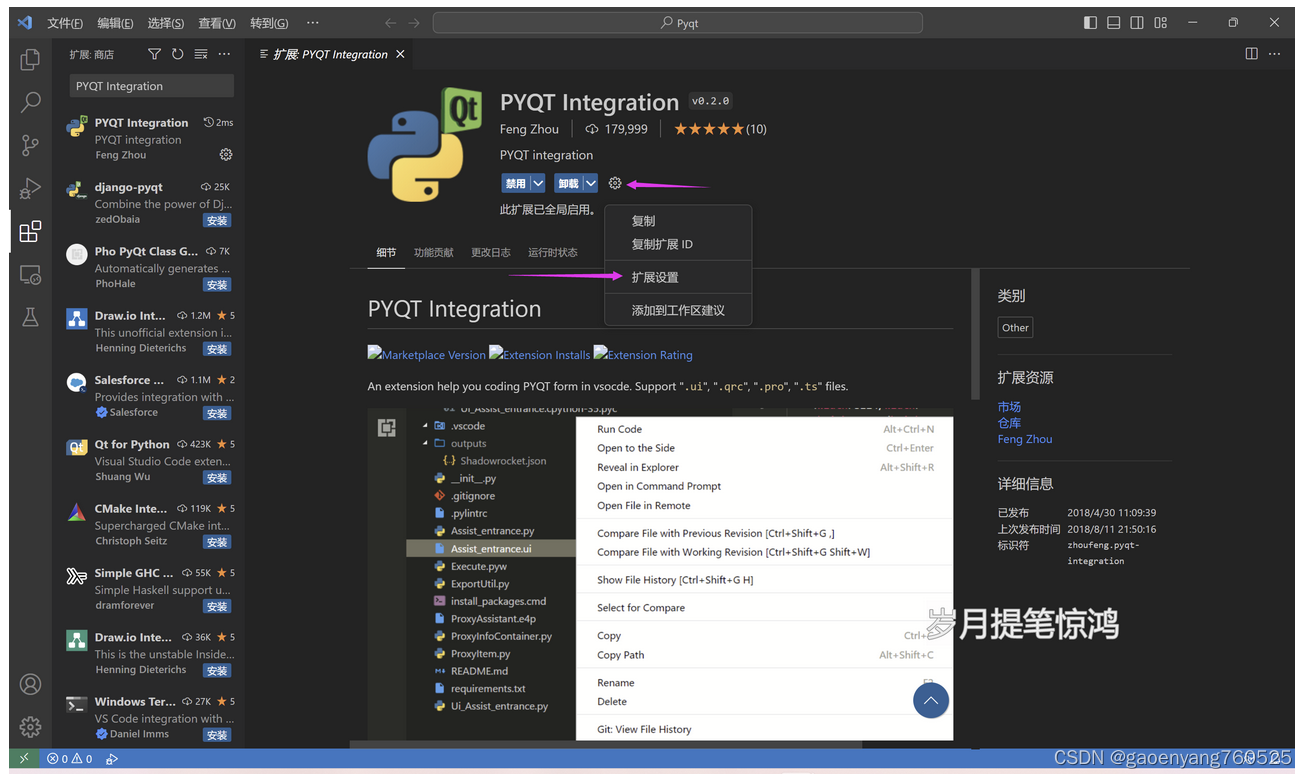1308x778 pixels.
Task: Open the Run and Debug view
Action: click(x=30, y=188)
